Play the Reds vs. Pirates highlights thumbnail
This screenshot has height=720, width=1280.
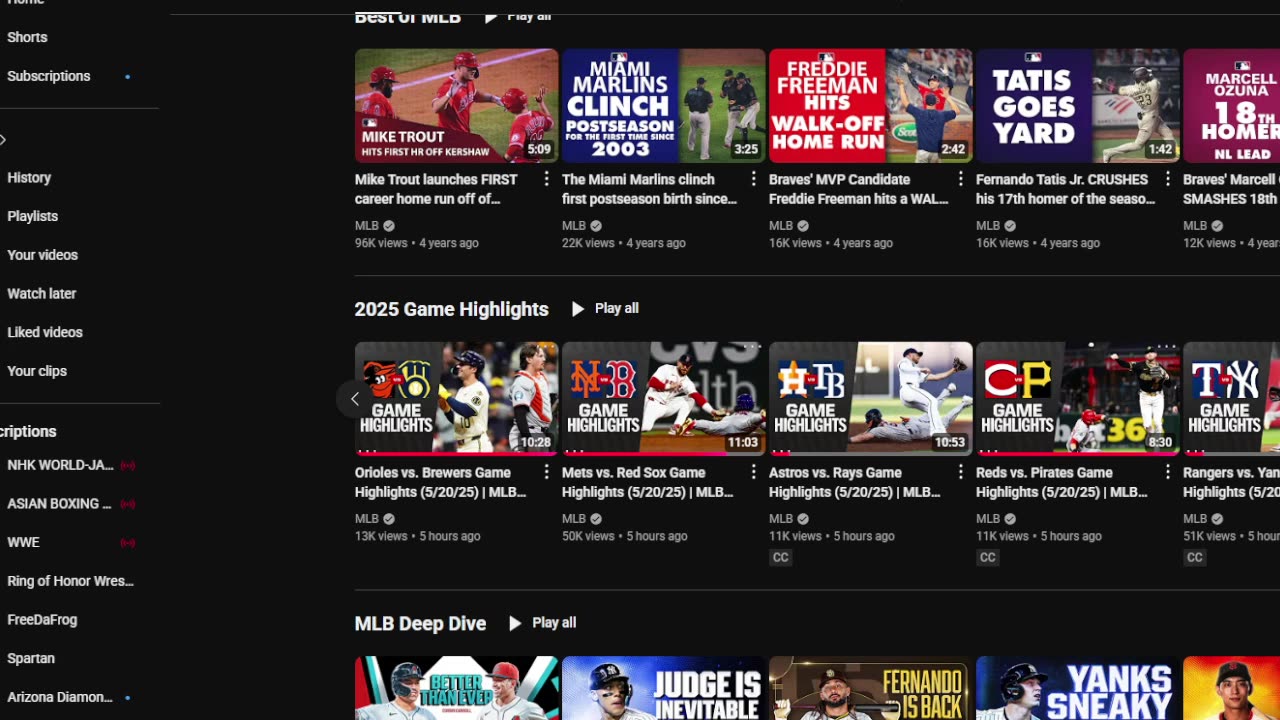pos(1077,398)
